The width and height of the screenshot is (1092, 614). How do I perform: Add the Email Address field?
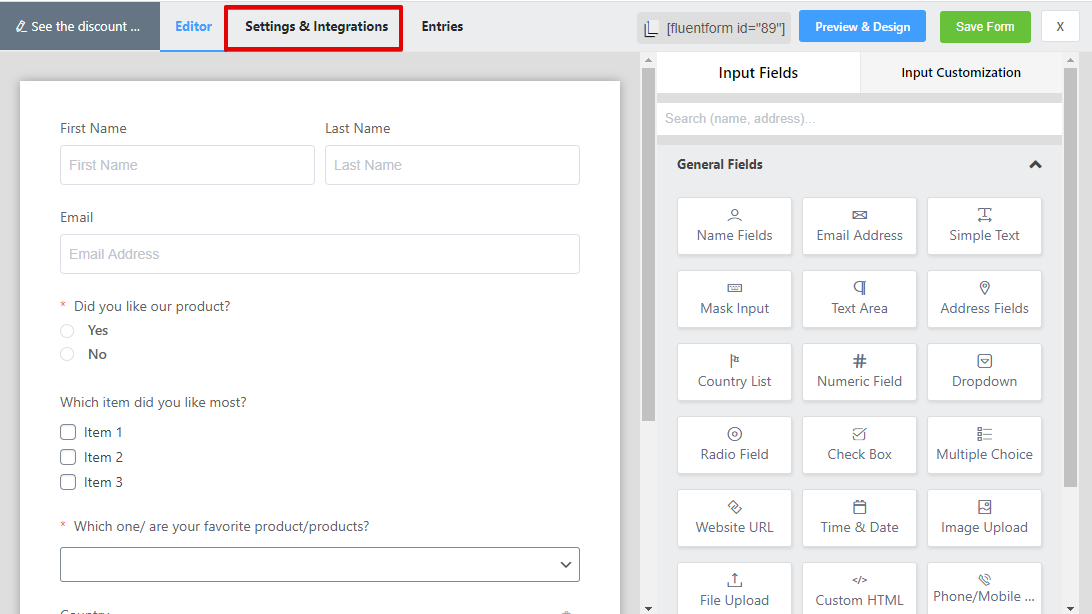coord(859,226)
